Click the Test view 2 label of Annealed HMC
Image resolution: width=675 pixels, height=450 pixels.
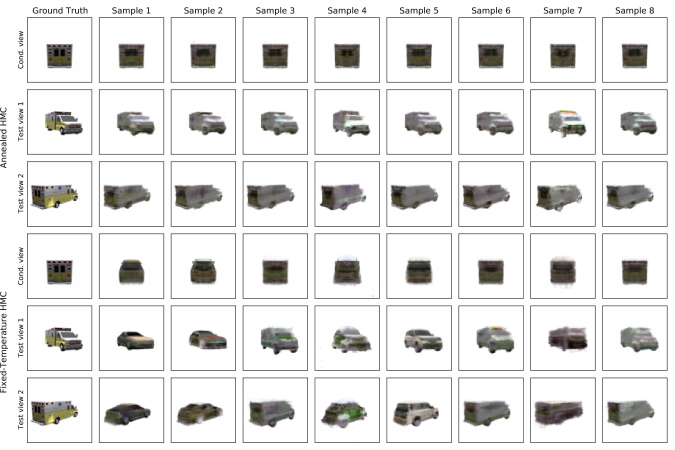21,194
